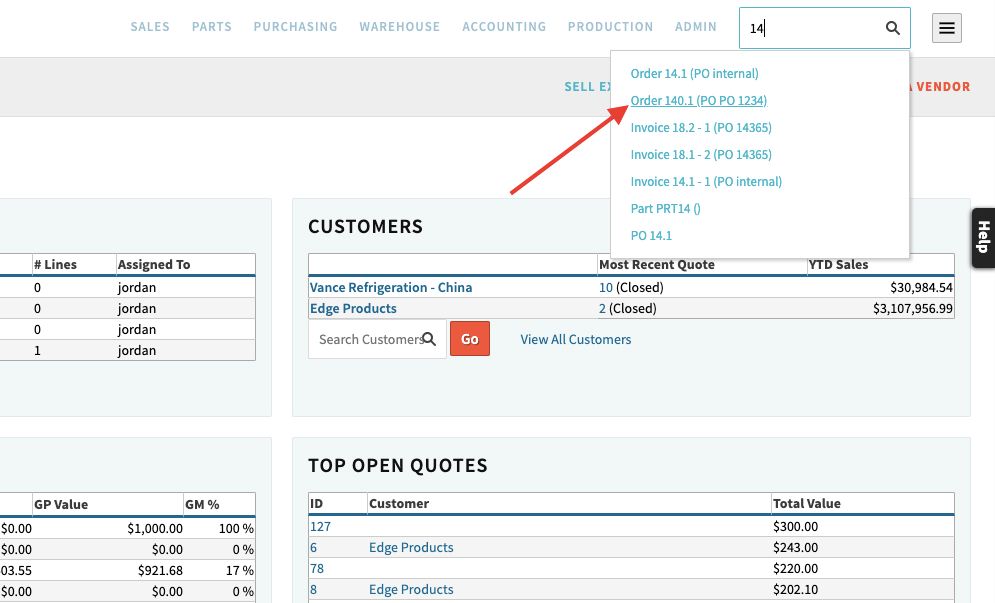The image size is (995, 603).
Task: Click the magnifier inside the customer search box
Action: [x=429, y=339]
